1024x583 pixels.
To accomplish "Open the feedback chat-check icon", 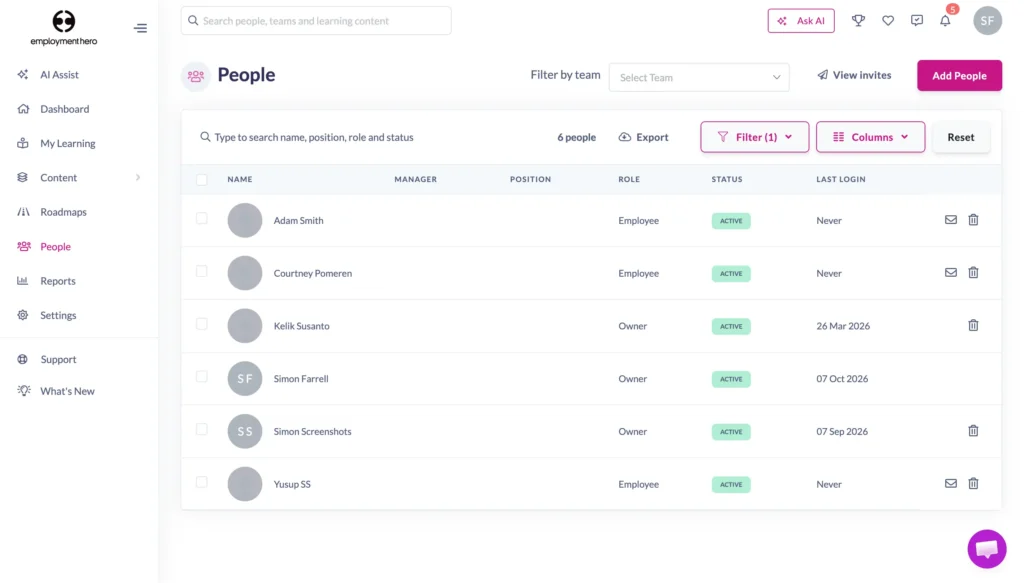I will pos(917,21).
